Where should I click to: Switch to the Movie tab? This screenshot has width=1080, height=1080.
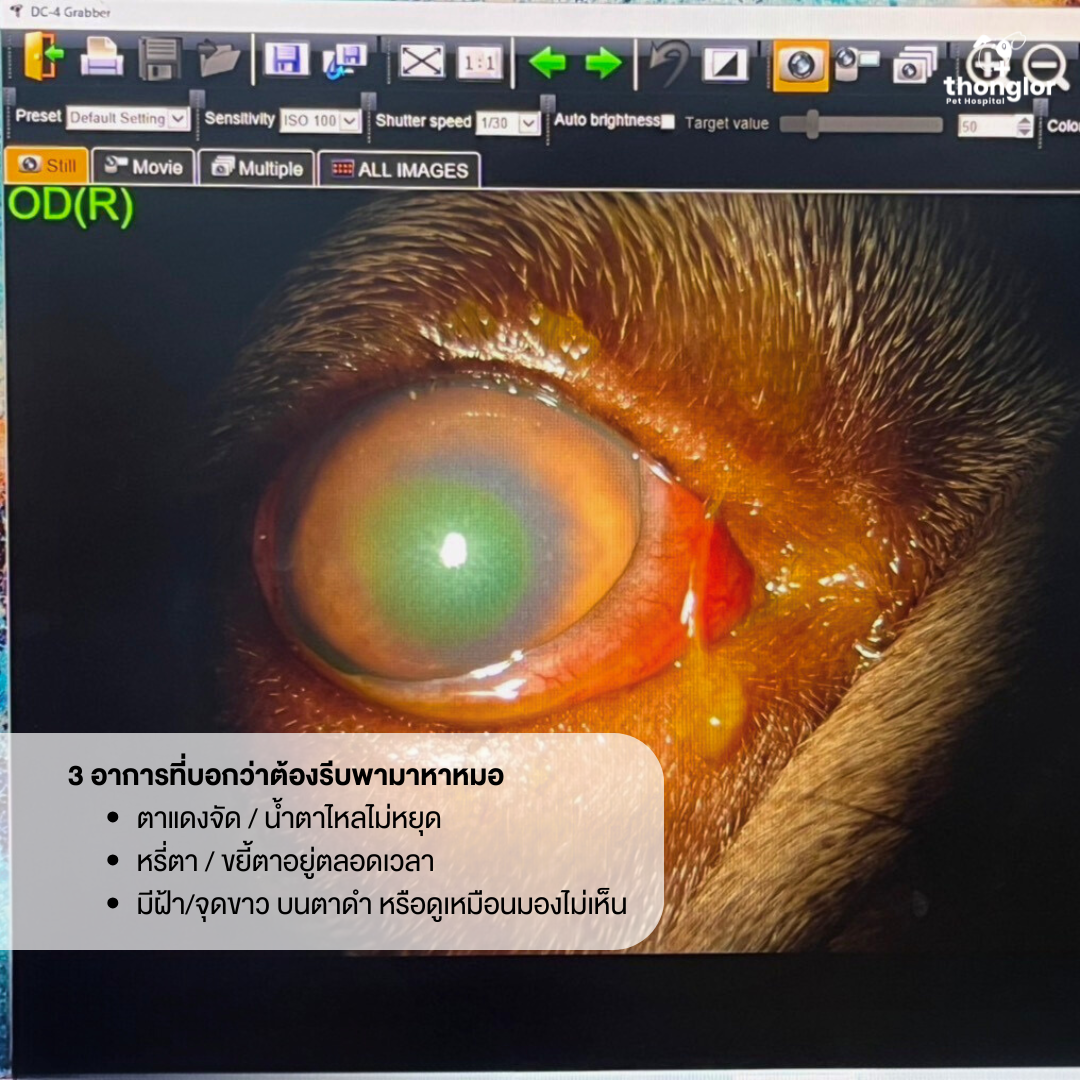(x=143, y=166)
